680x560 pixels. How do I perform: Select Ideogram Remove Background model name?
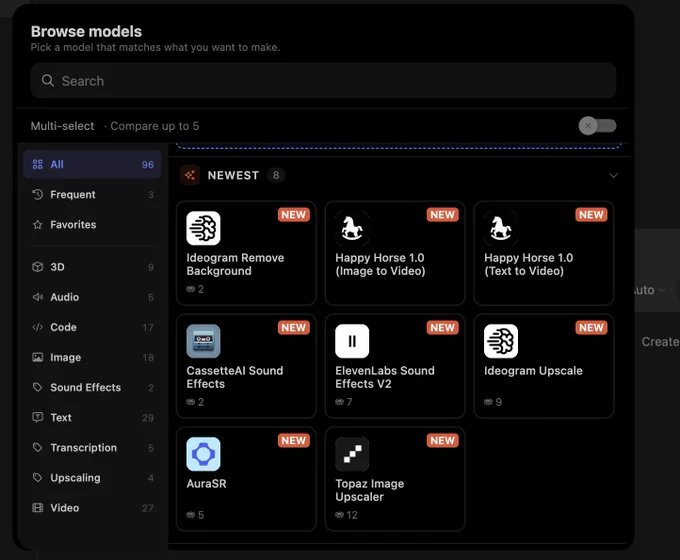(x=235, y=264)
